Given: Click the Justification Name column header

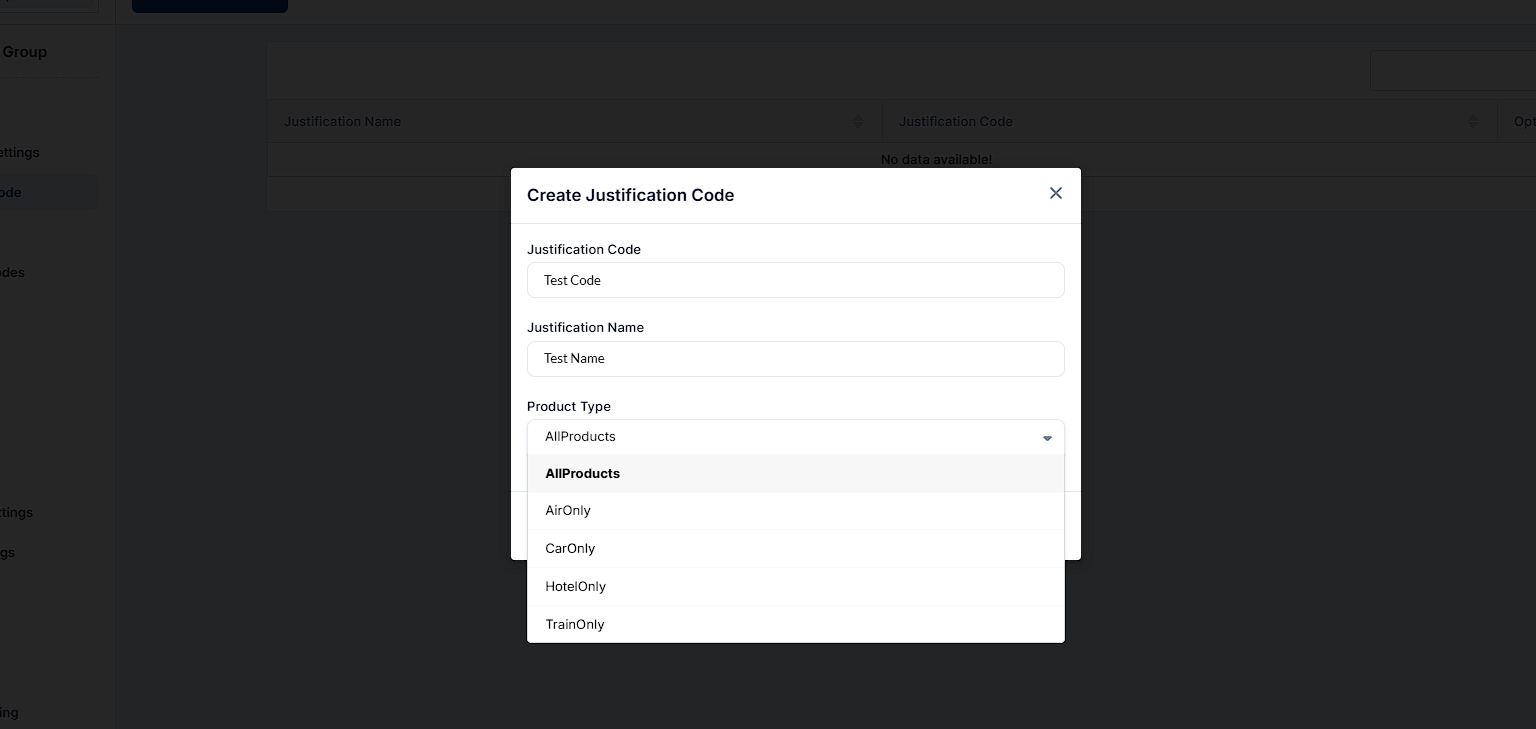Looking at the screenshot, I should [x=574, y=121].
